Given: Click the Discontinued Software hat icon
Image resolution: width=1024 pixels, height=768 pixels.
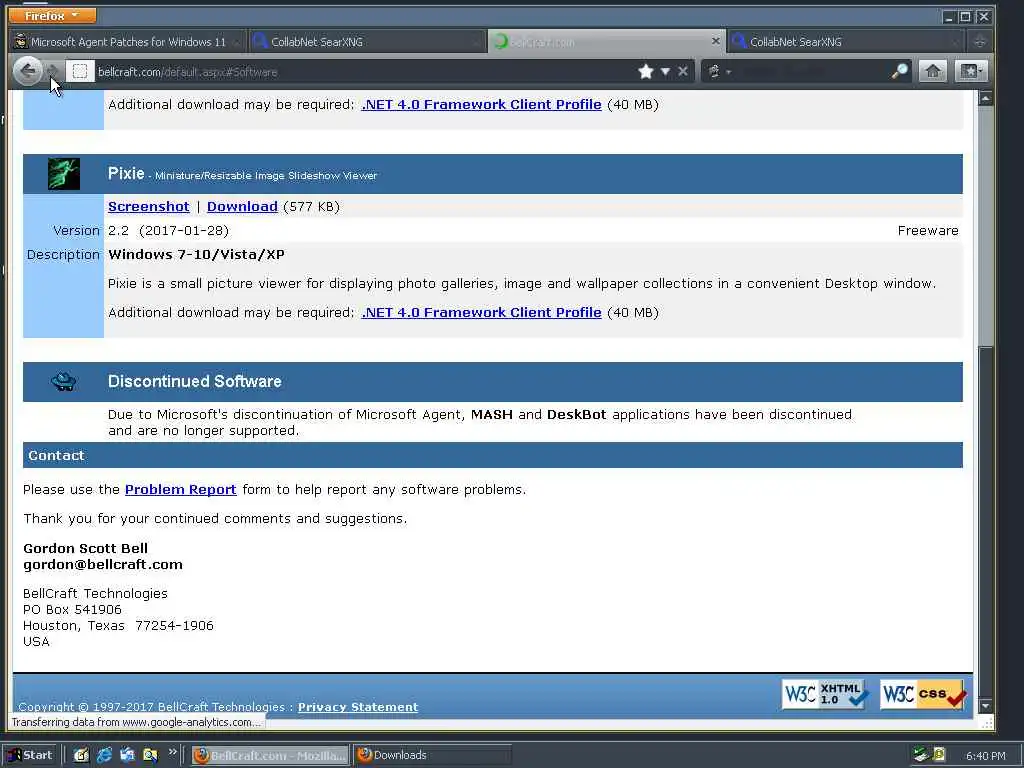Looking at the screenshot, I should 63,381.
